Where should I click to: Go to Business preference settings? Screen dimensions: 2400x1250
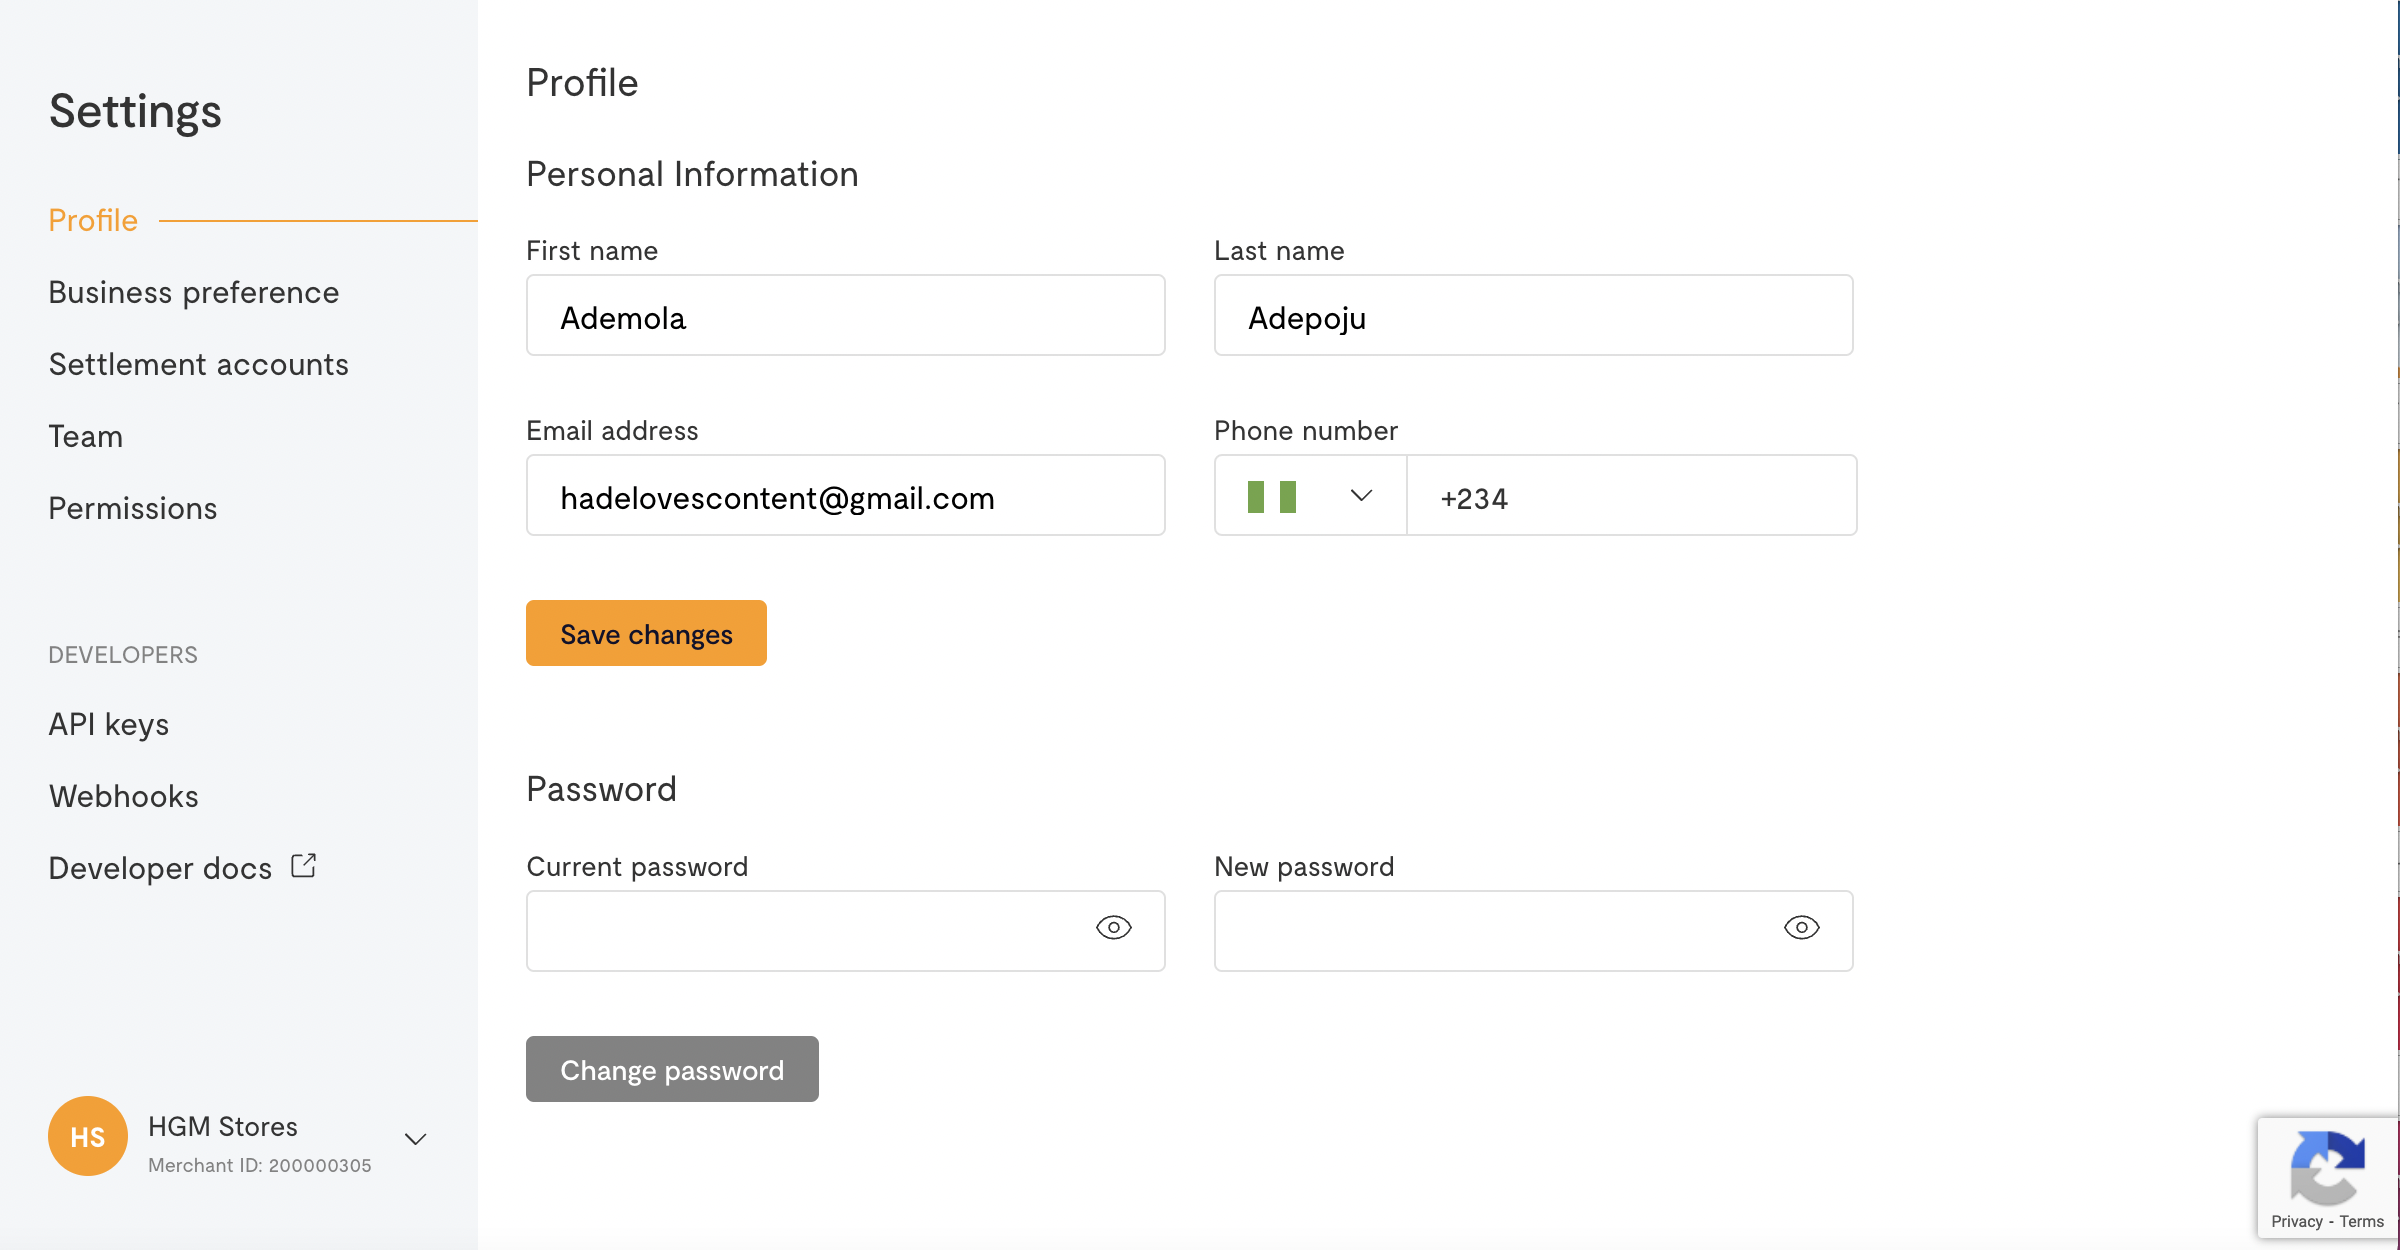pos(194,292)
